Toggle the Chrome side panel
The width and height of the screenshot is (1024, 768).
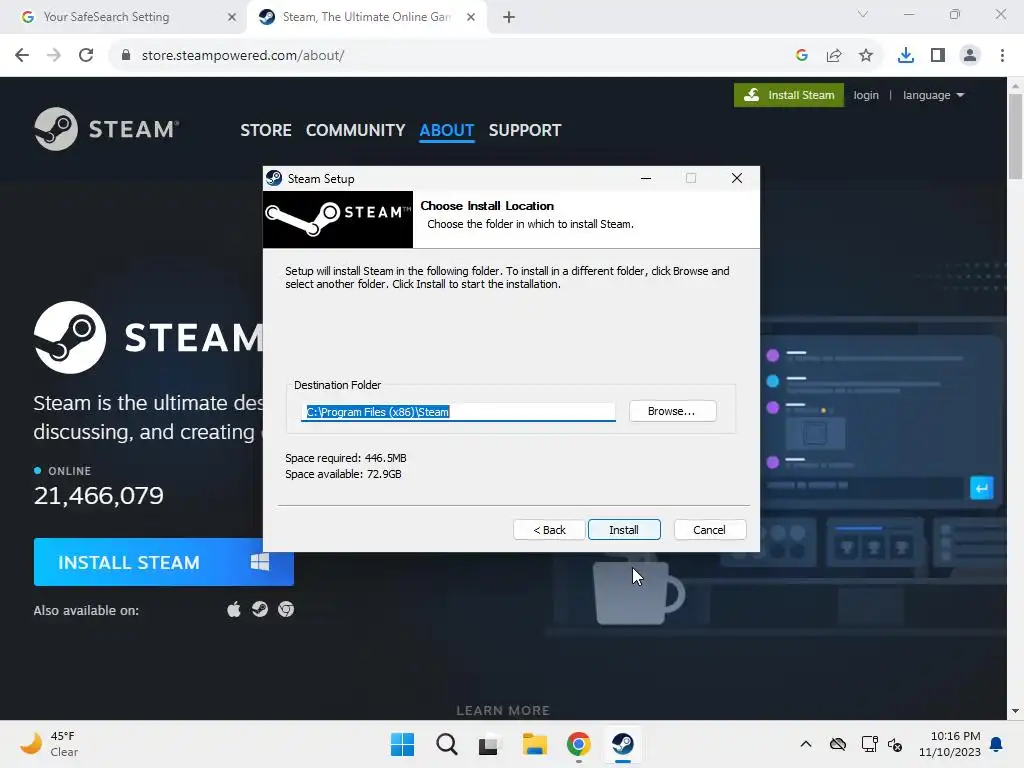[x=938, y=56]
